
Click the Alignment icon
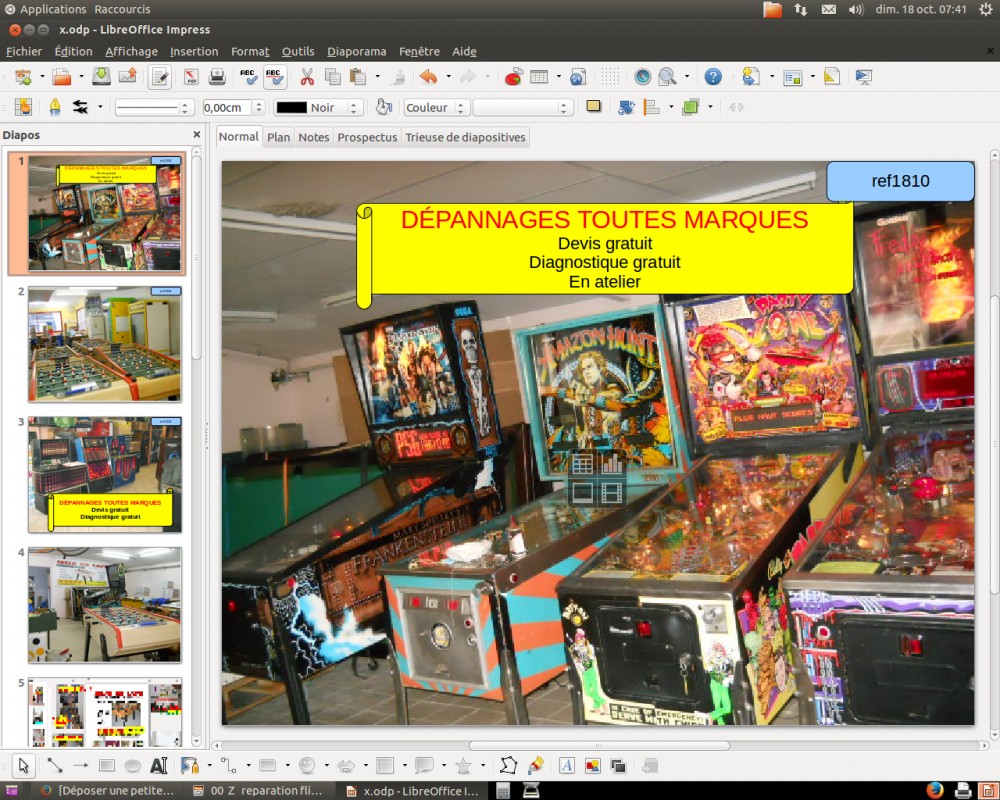click(652, 107)
